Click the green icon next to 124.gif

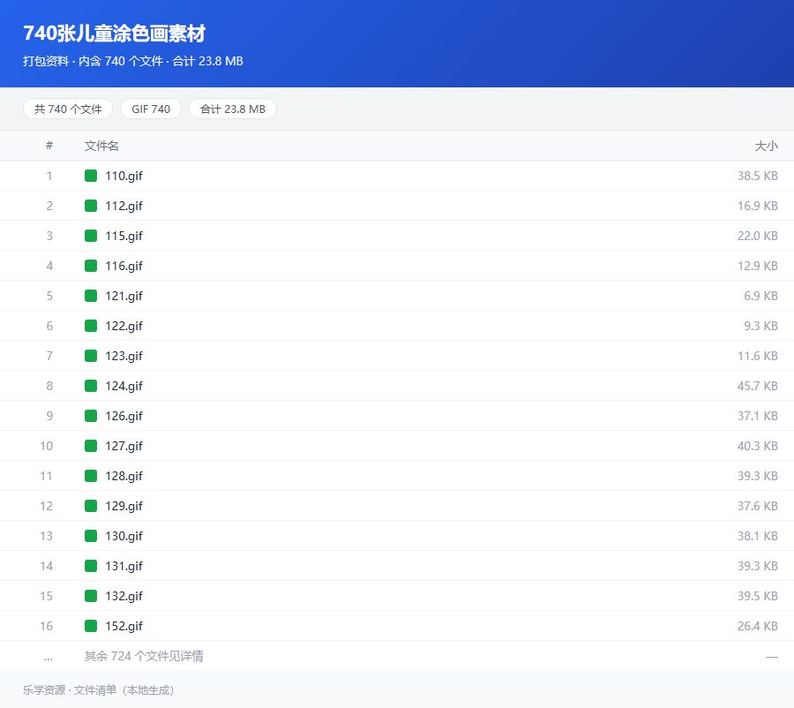(x=91, y=386)
